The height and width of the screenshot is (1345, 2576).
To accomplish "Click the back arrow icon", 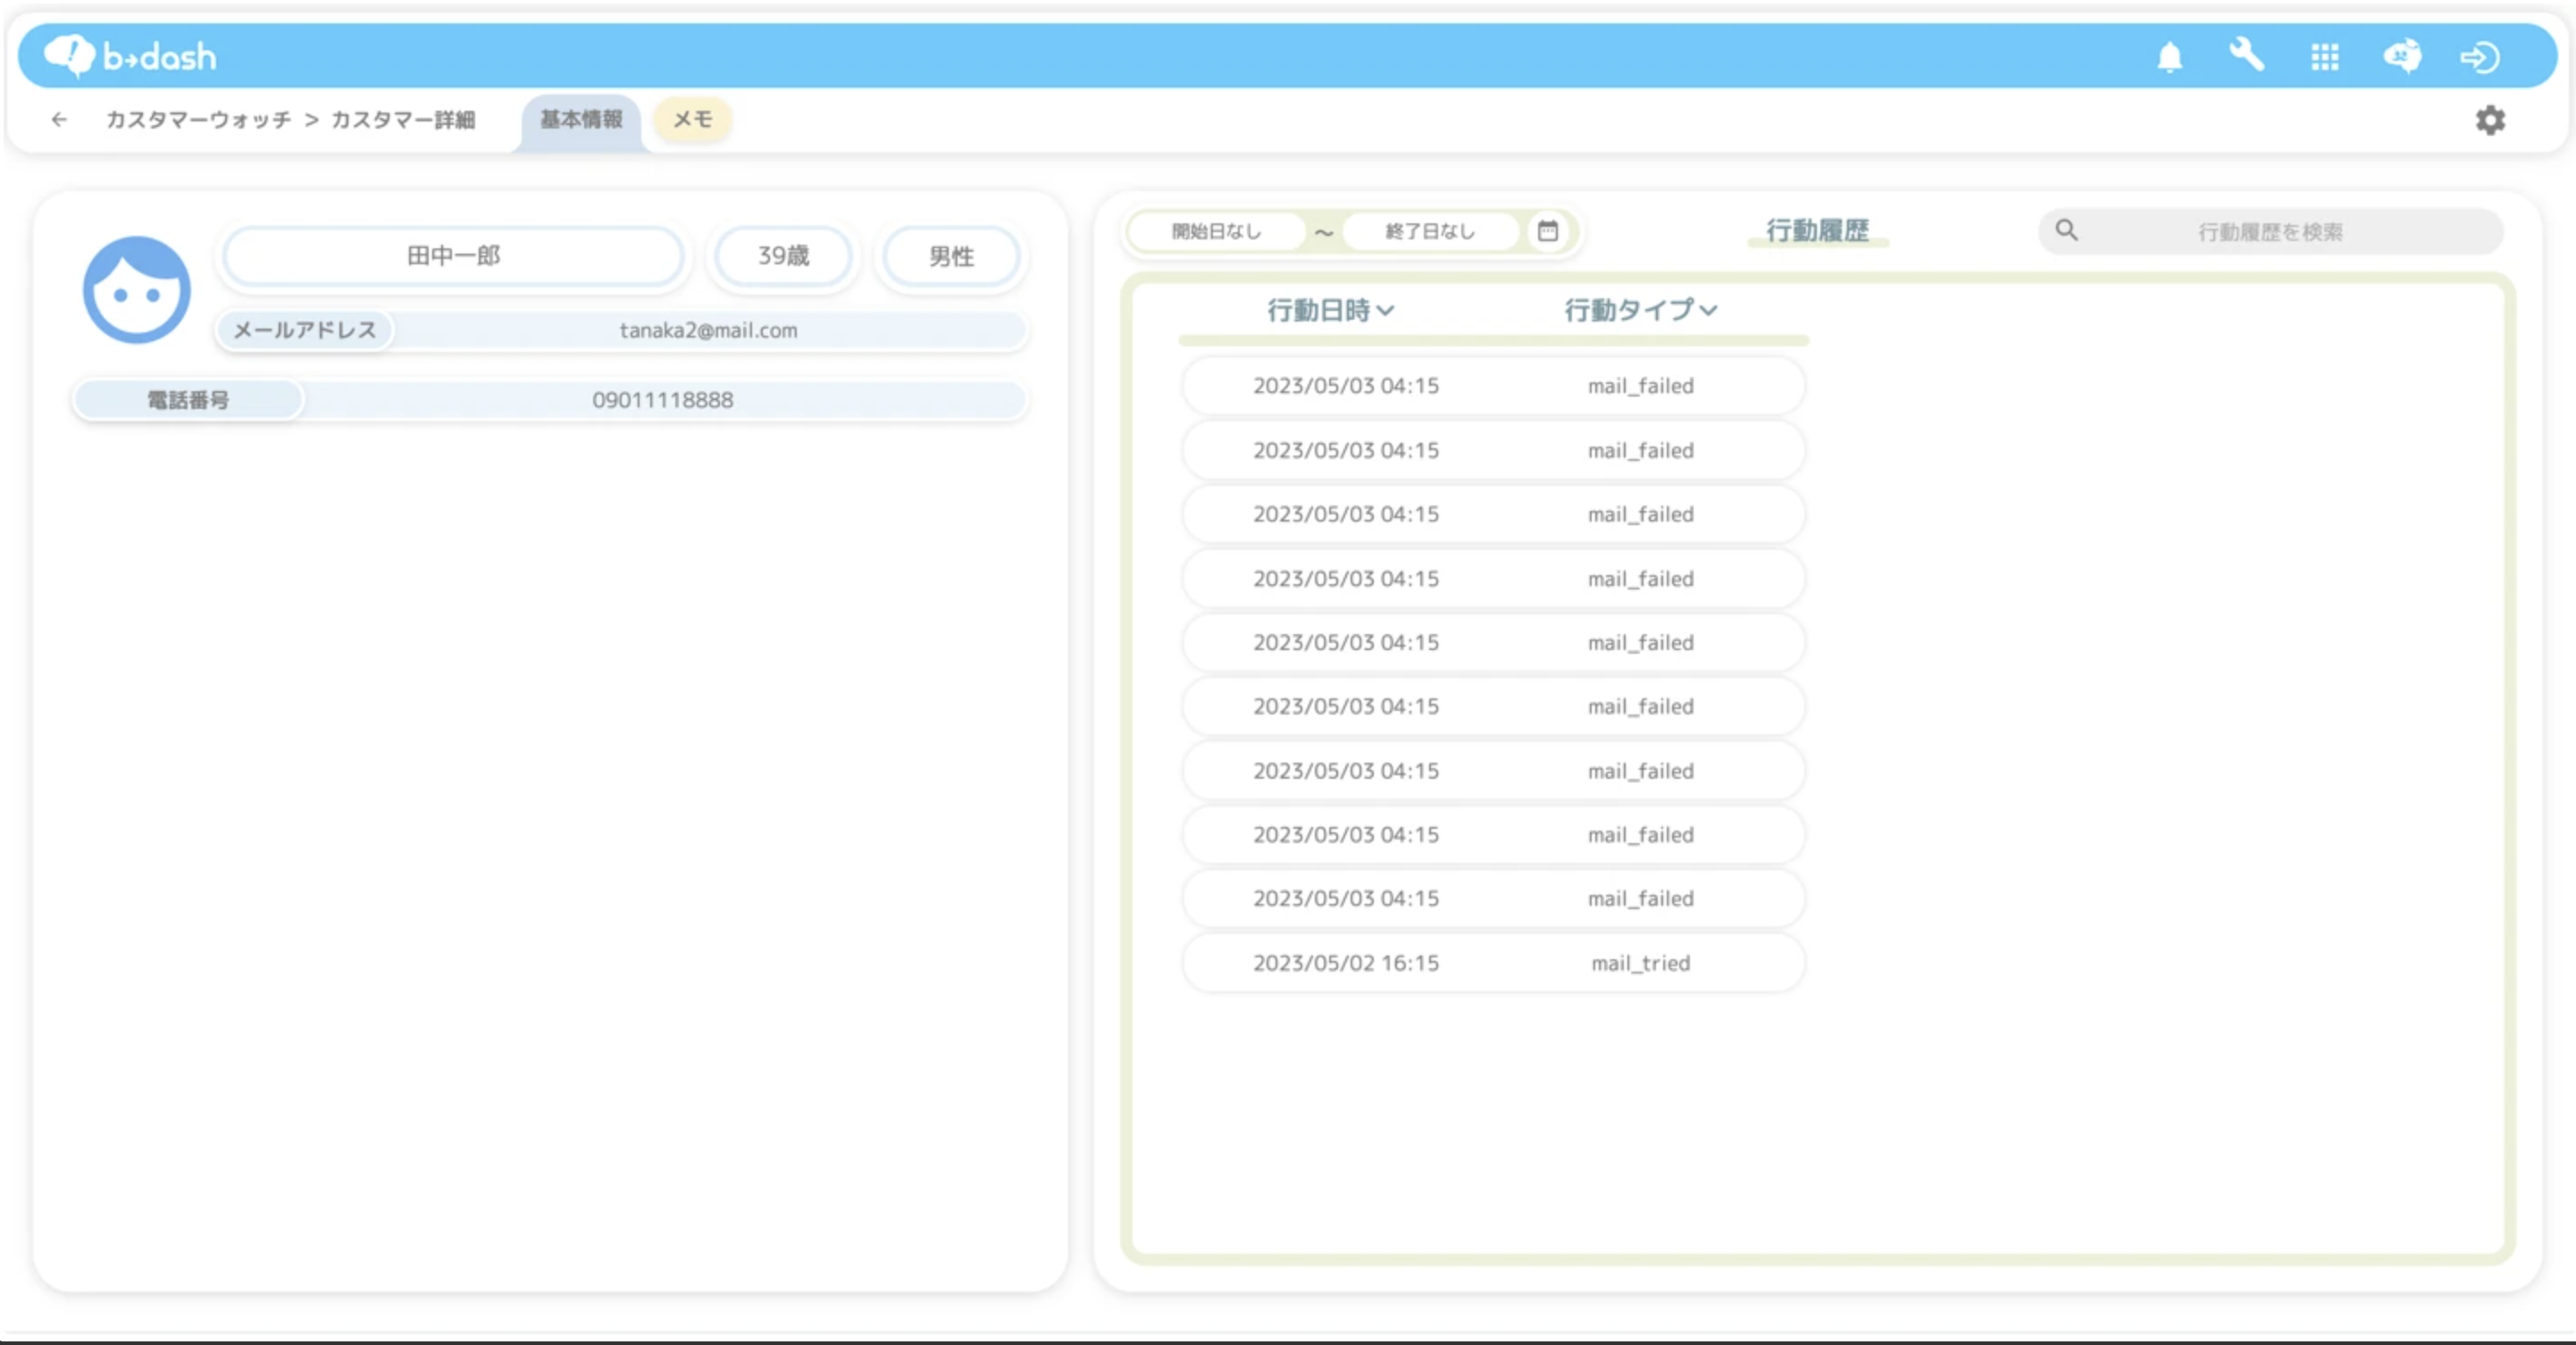I will (x=59, y=120).
